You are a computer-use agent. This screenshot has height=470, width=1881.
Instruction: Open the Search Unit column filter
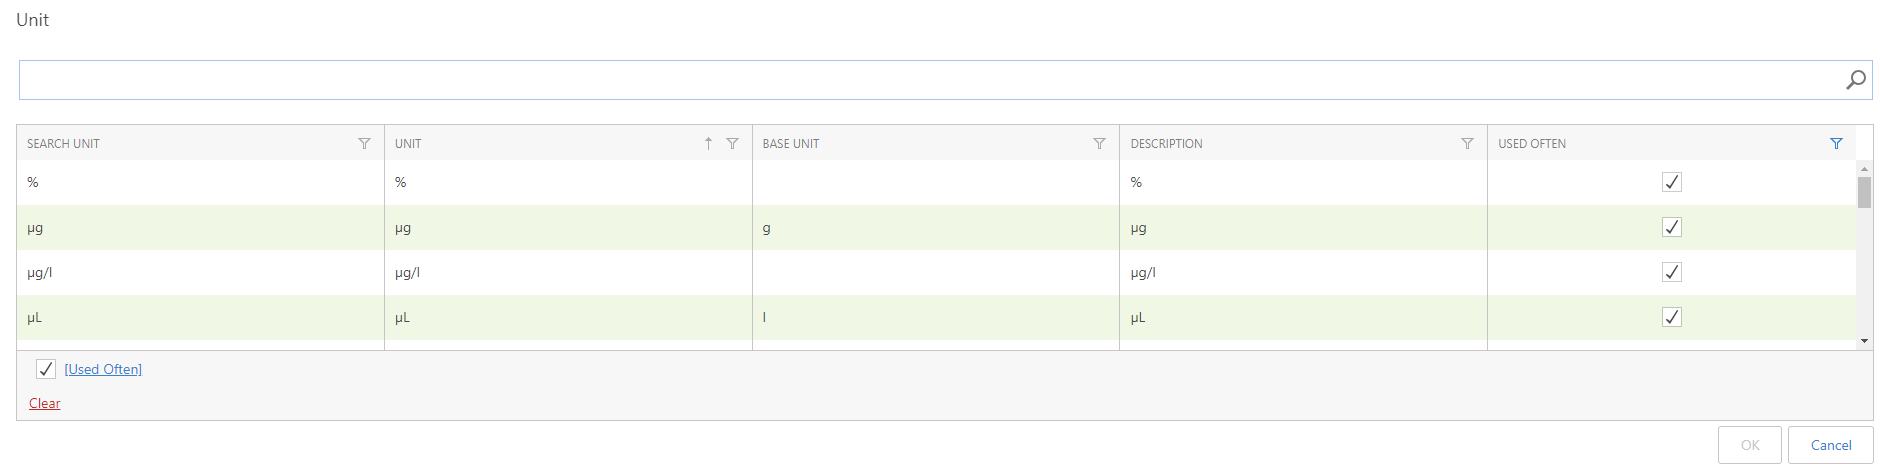(x=364, y=144)
